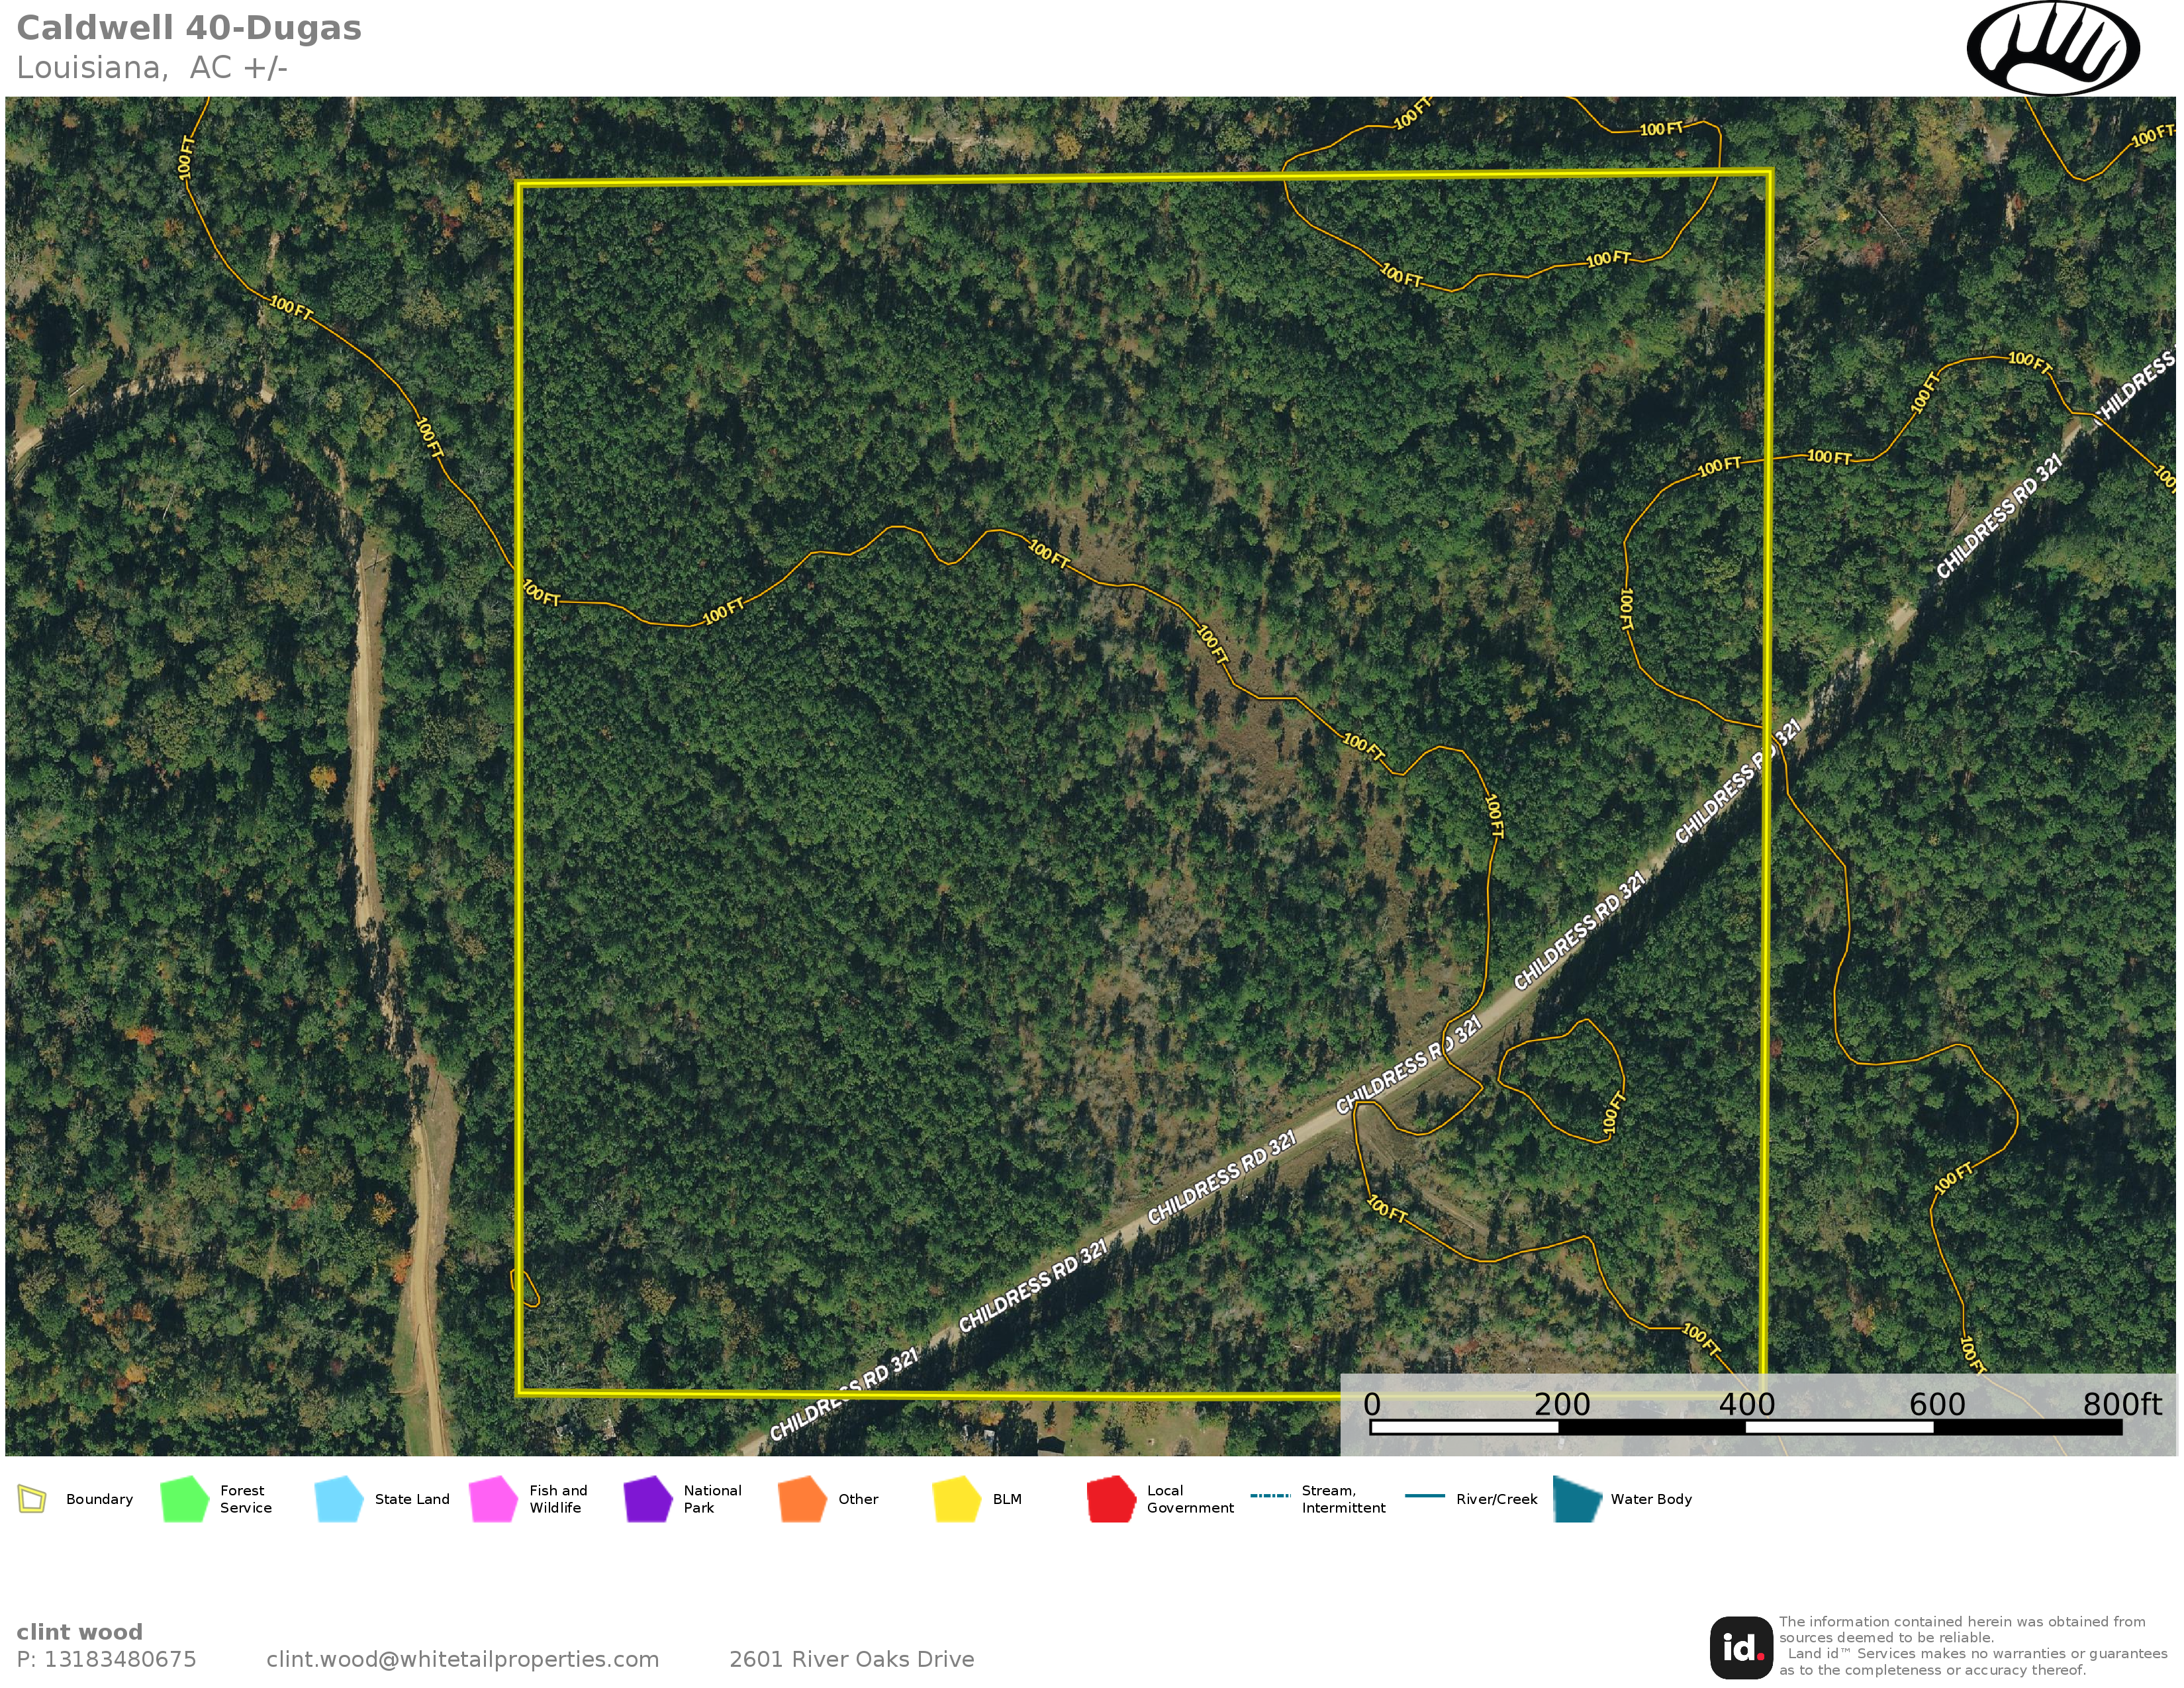The height and width of the screenshot is (1688, 2184).
Task: Click the 800ft label on scale bar
Action: [2121, 1404]
